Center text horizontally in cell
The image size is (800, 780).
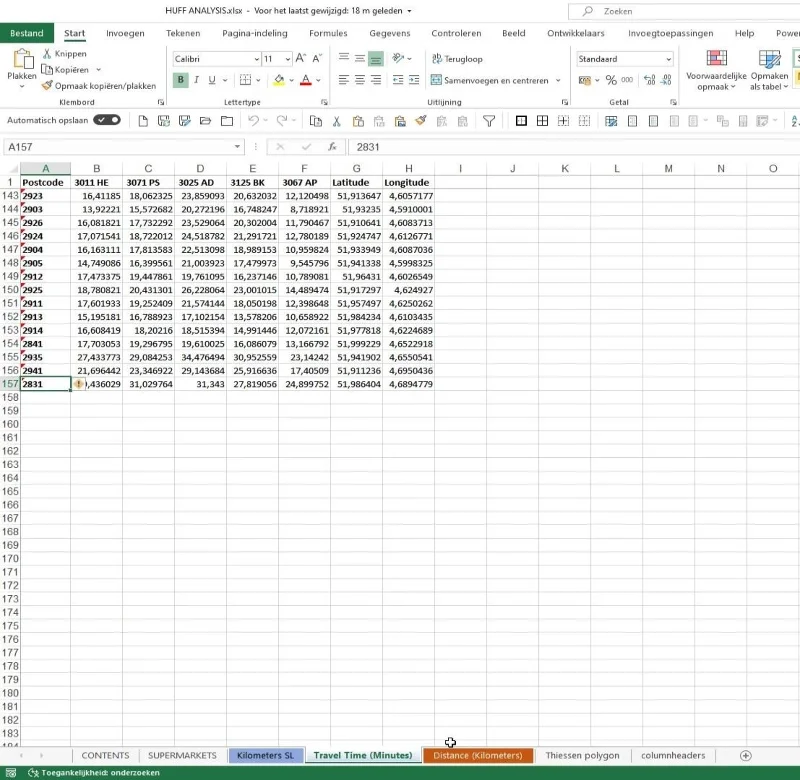click(360, 80)
